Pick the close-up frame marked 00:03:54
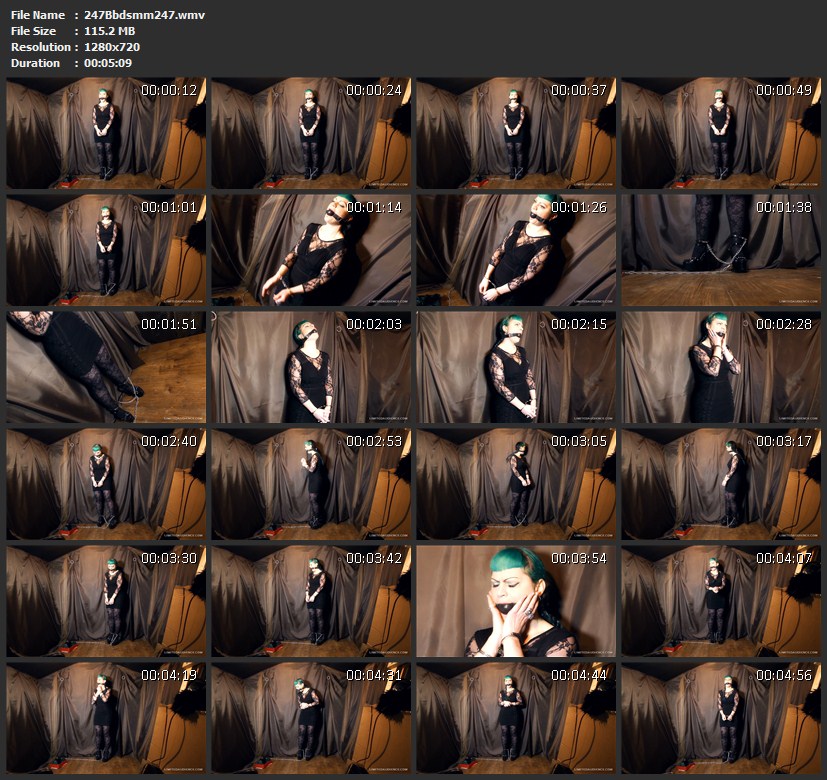Viewport: 827px width, 780px height. point(516,601)
